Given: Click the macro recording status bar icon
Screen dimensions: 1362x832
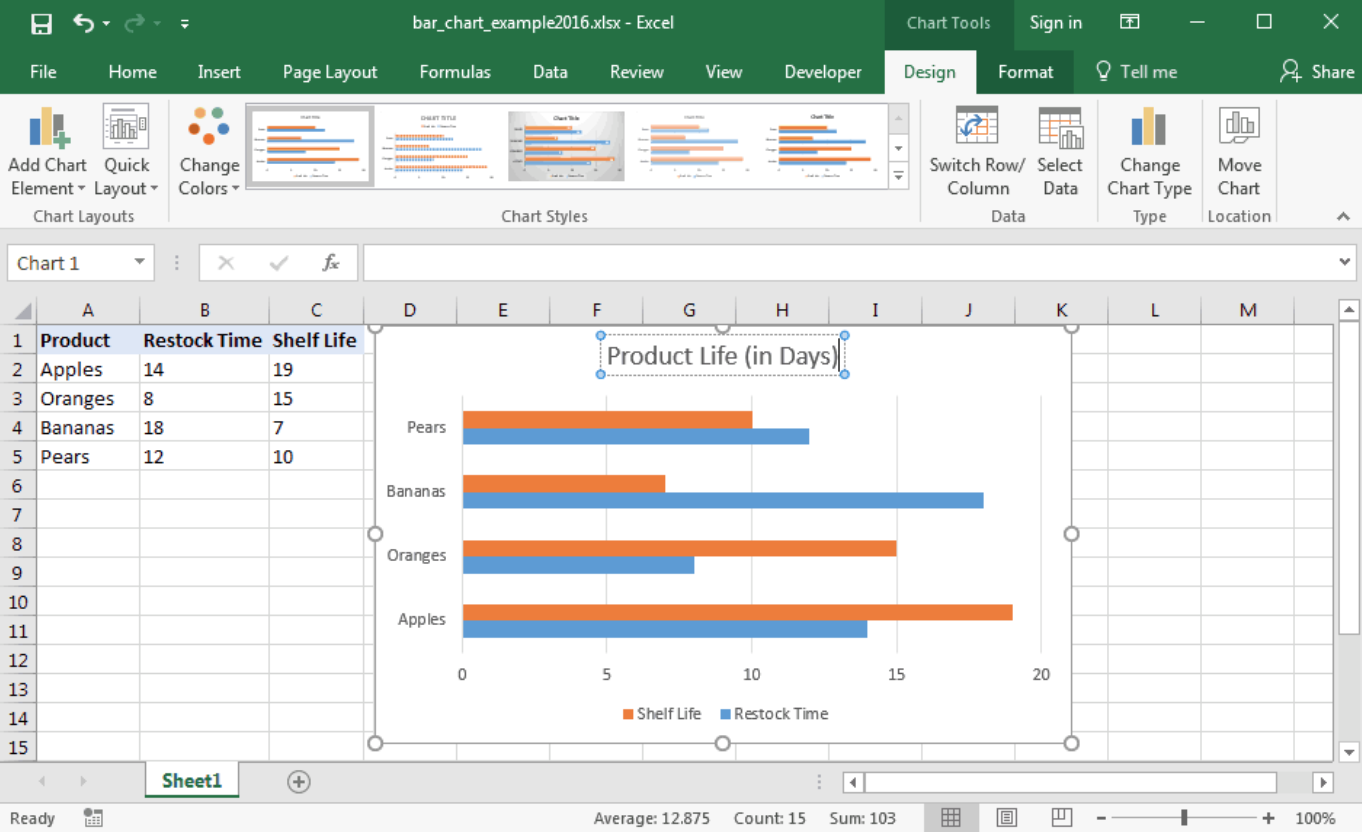Looking at the screenshot, I should (94, 818).
